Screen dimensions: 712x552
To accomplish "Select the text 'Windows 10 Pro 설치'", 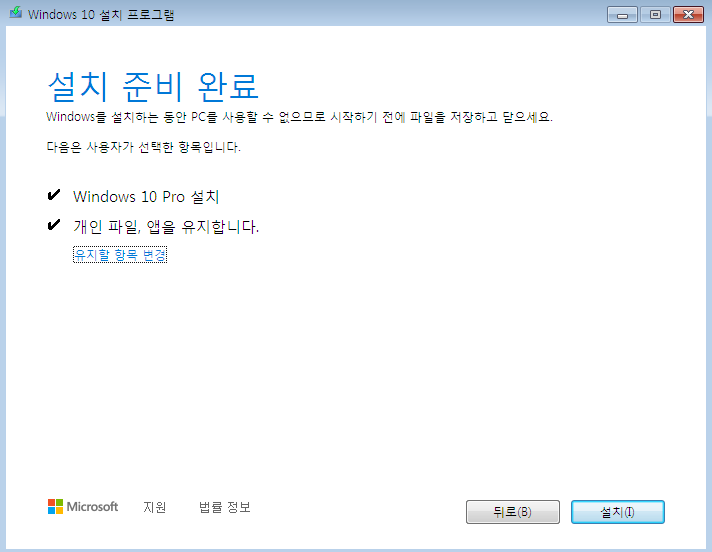I will [x=146, y=197].
